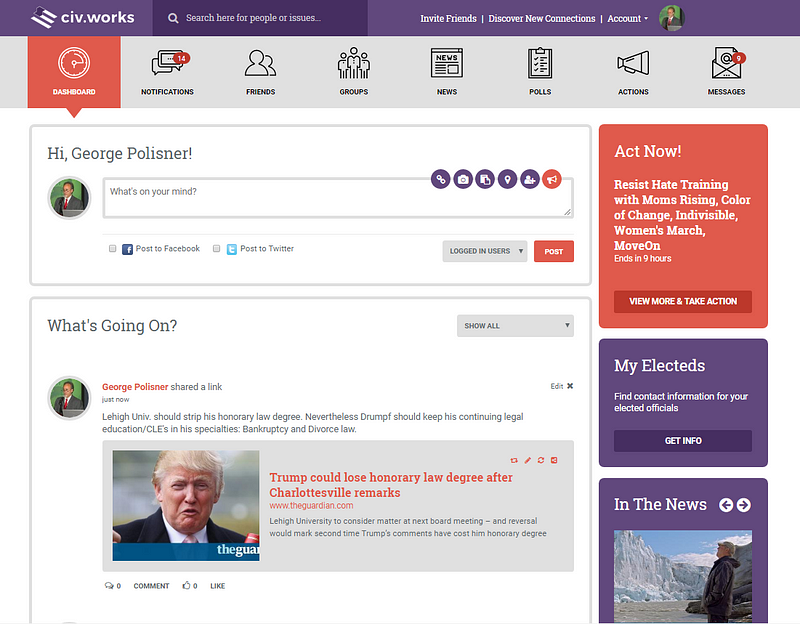Click the camera photo upload icon

click(463, 179)
